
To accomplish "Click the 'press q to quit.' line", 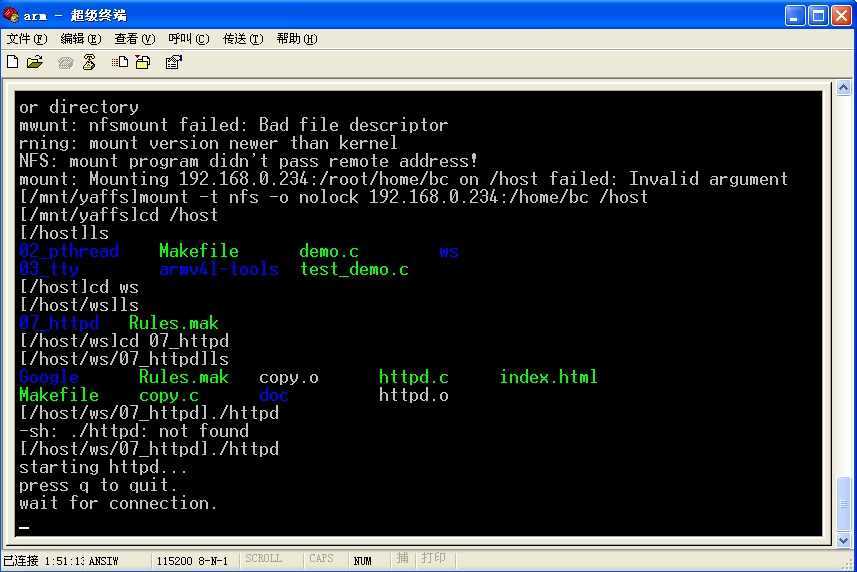I will pyautogui.click(x=98, y=485).
